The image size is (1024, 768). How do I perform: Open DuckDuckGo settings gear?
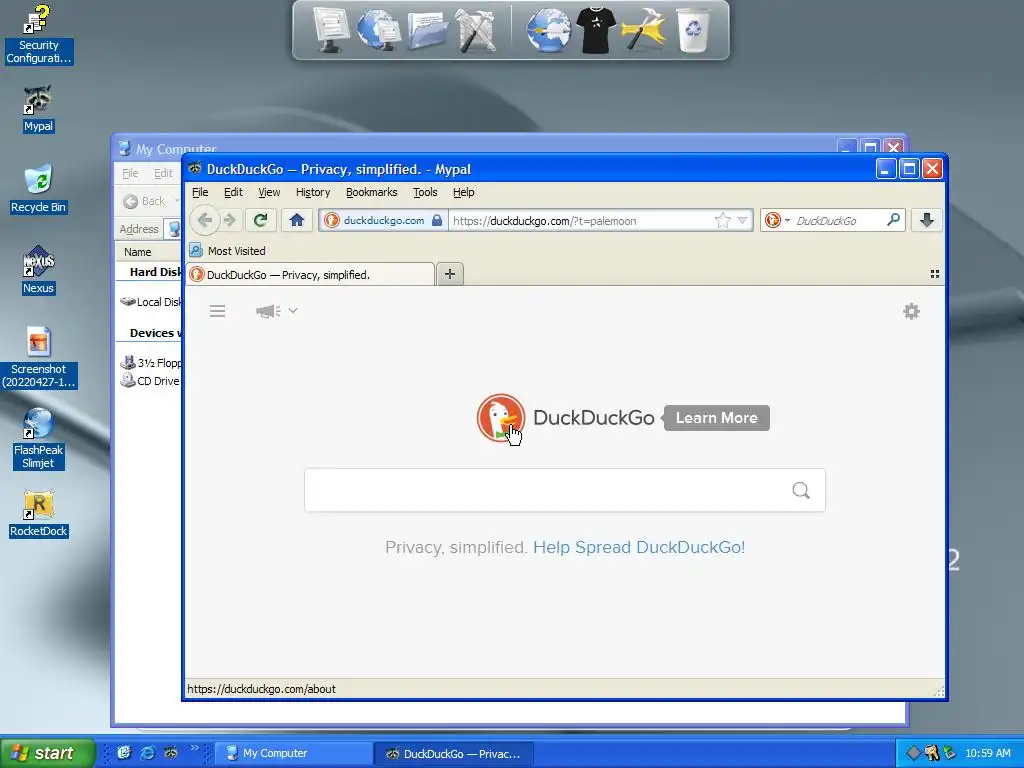click(x=911, y=311)
